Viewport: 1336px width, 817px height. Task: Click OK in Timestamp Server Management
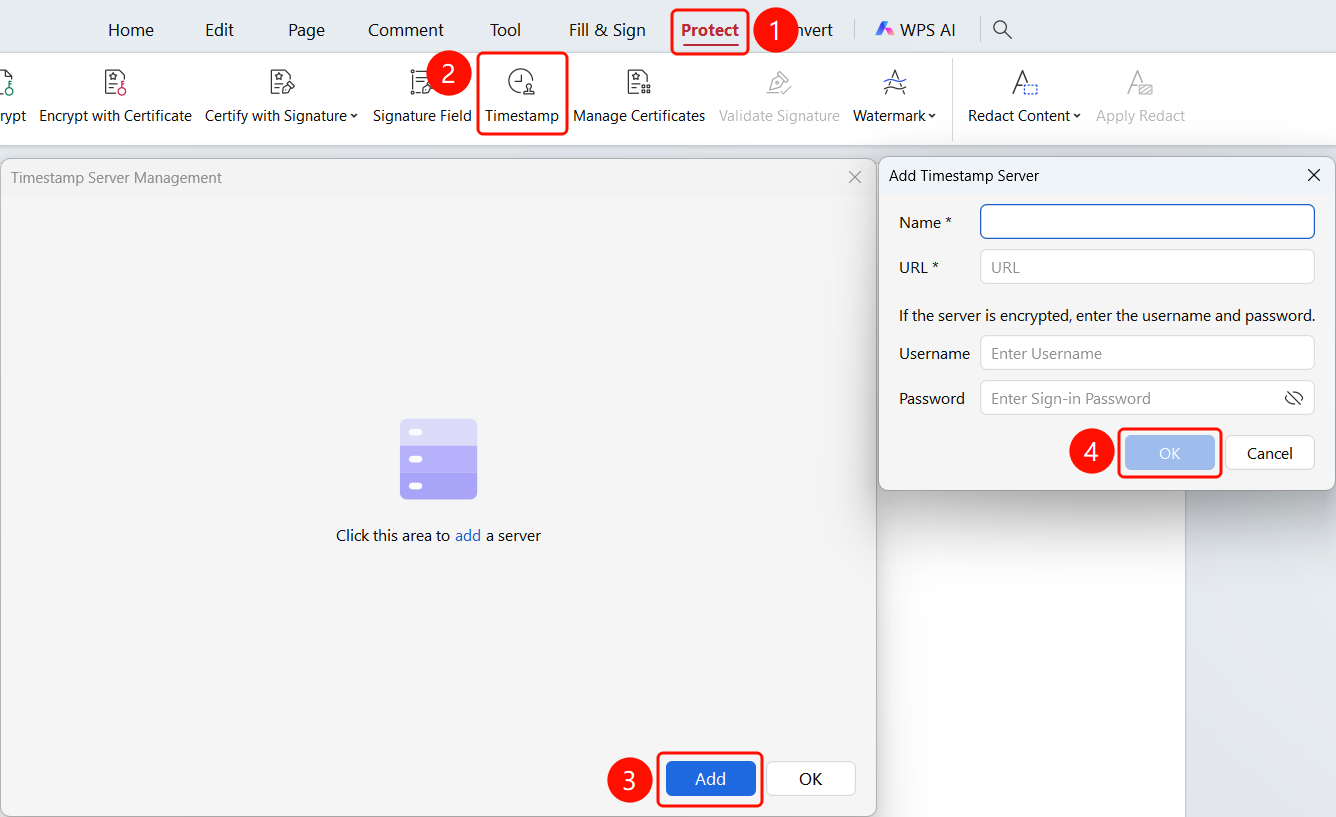point(811,779)
